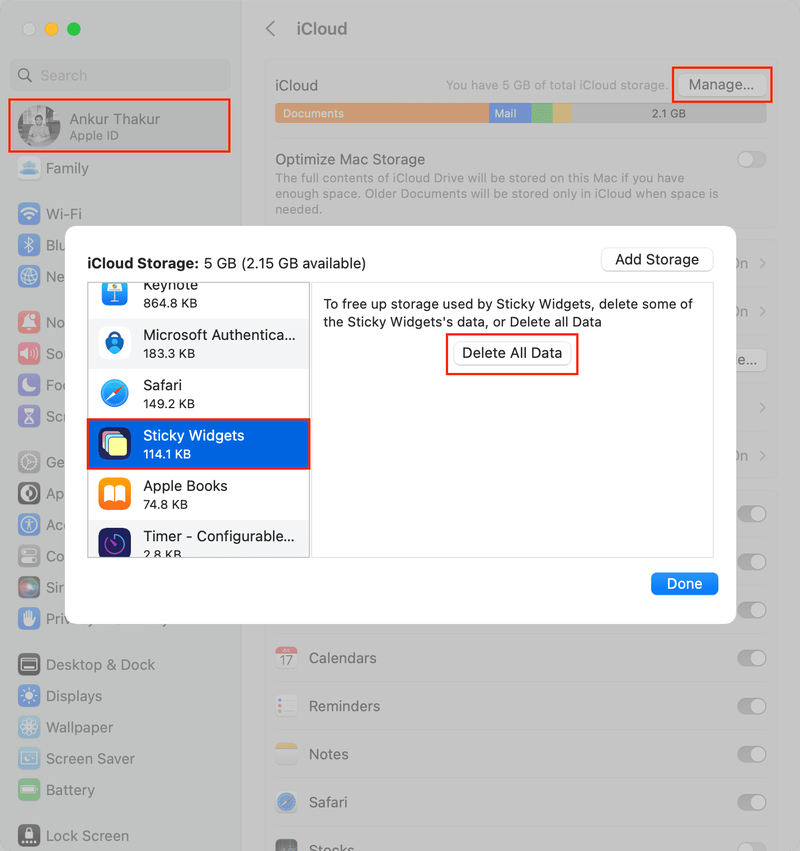Click the Notes icon in the iCloud apps list
Viewport: 800px width, 851px height.
tap(286, 754)
